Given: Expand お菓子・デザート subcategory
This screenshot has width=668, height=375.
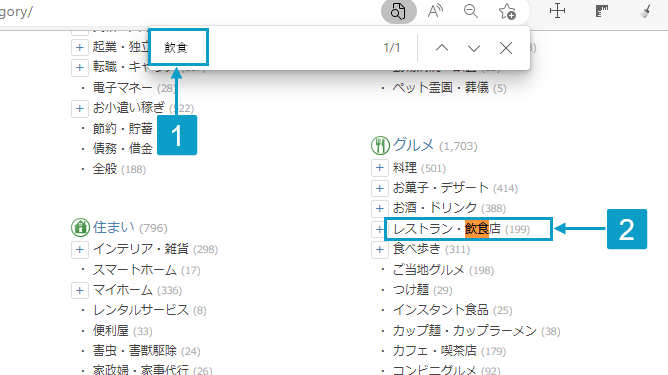Looking at the screenshot, I should pyautogui.click(x=379, y=188).
